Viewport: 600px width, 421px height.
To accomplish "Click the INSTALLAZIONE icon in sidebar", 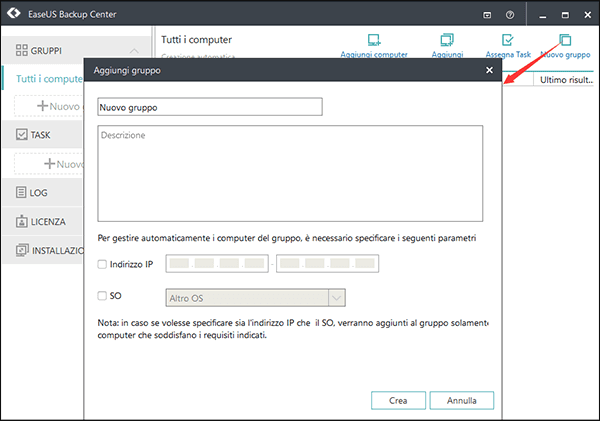I will coord(22,250).
